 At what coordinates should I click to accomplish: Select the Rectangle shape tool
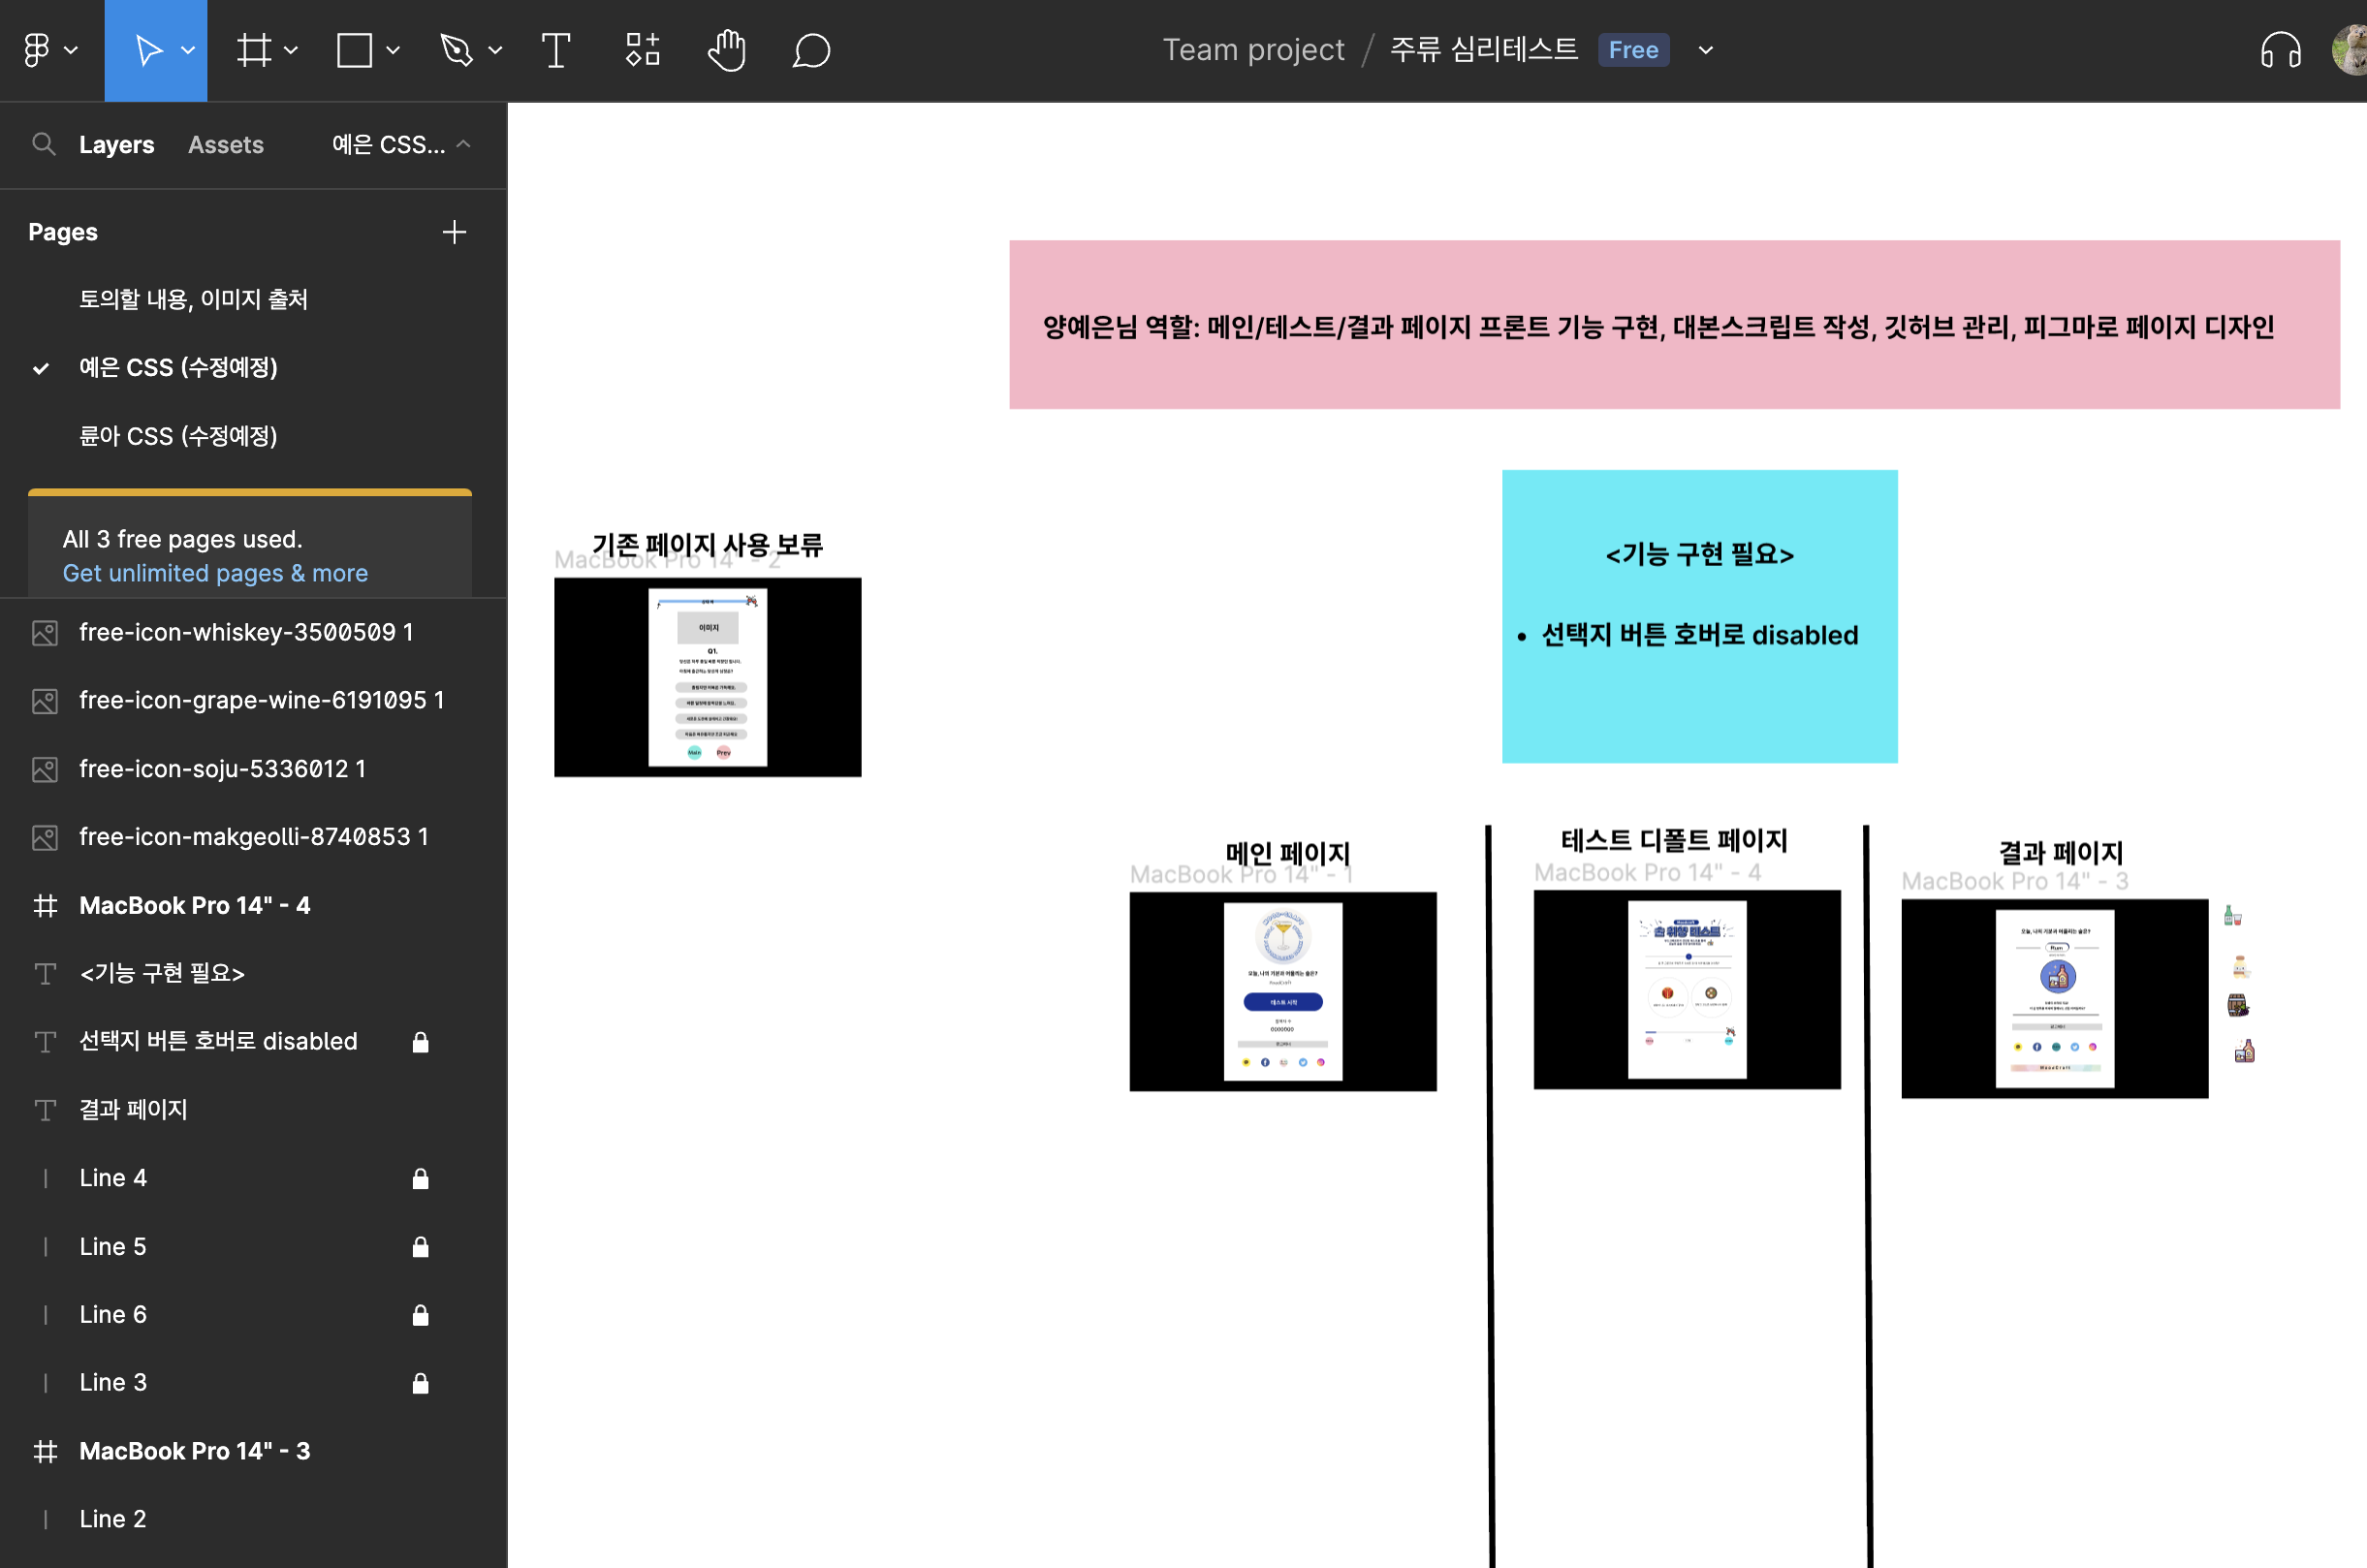(x=354, y=49)
